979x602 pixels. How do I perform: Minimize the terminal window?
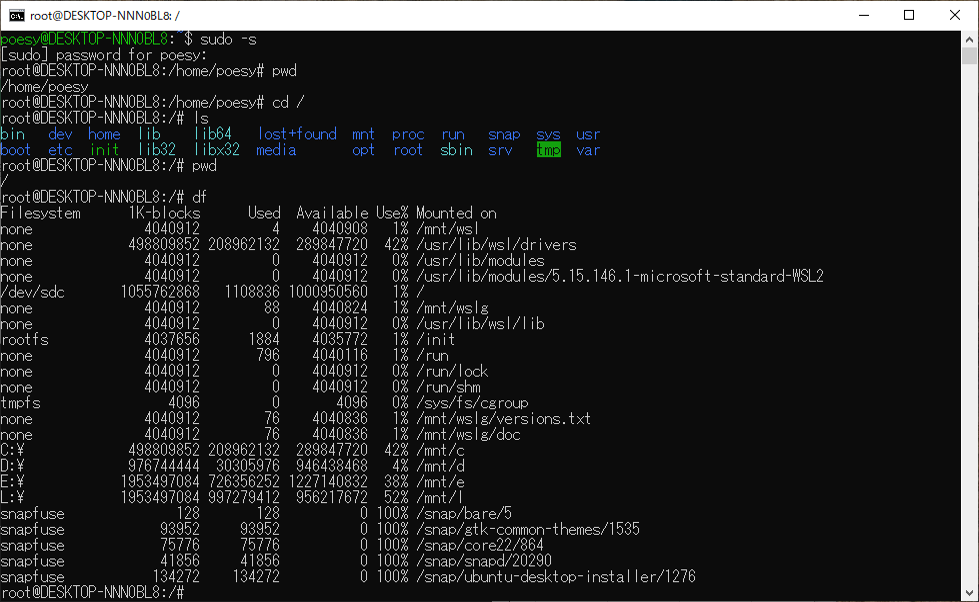pos(862,15)
